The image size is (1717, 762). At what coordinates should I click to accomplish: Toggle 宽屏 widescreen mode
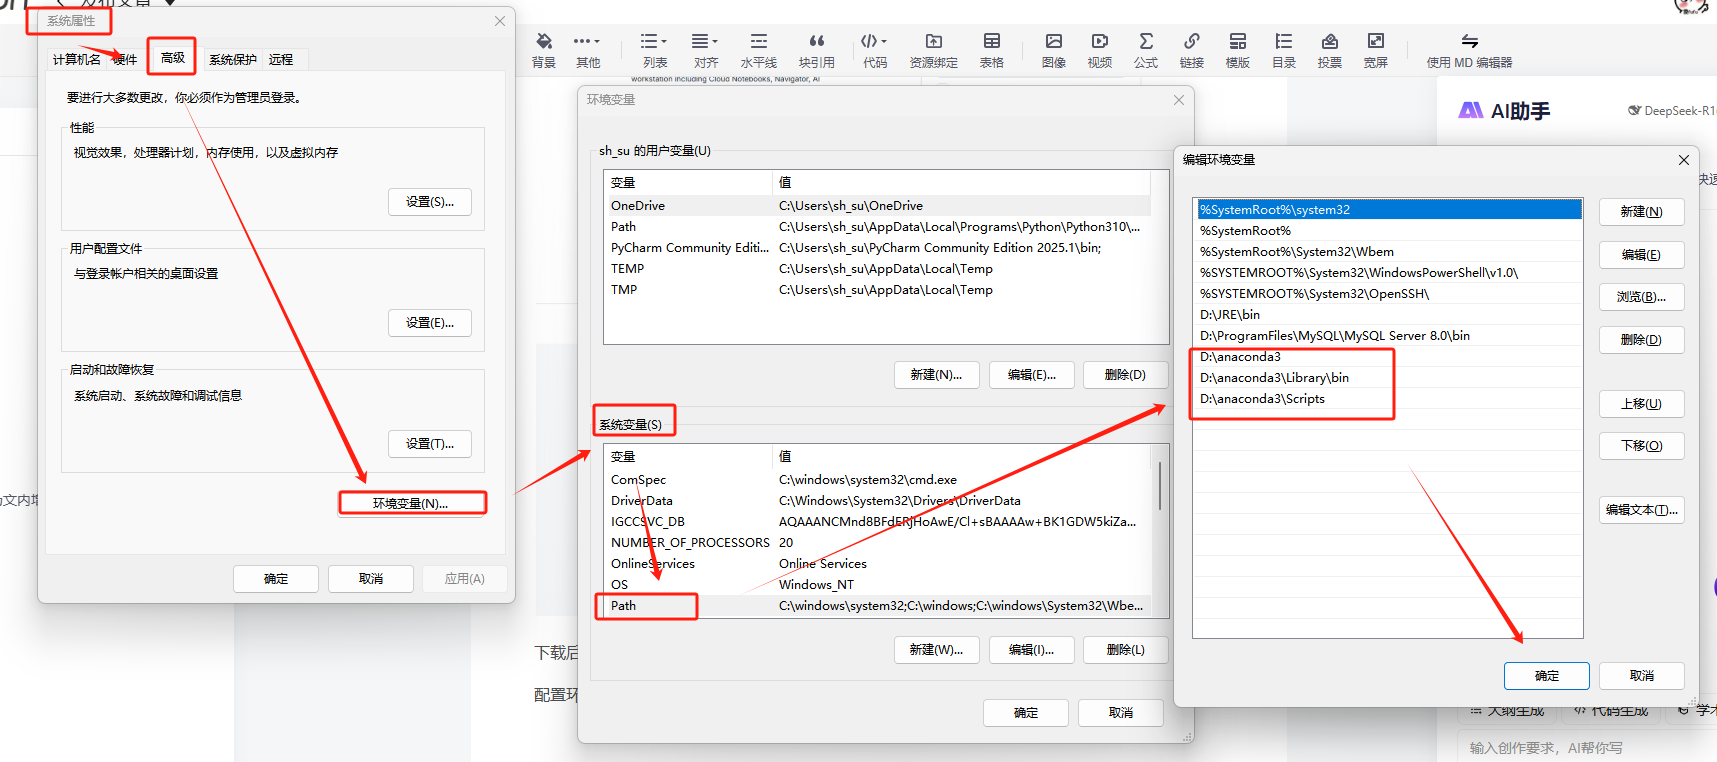(1376, 50)
